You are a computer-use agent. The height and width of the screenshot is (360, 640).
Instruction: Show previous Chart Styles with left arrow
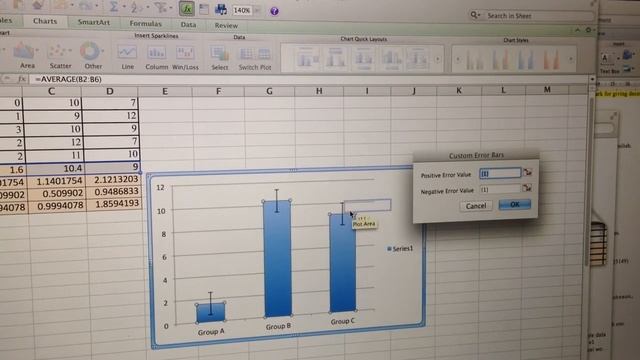tap(458, 60)
